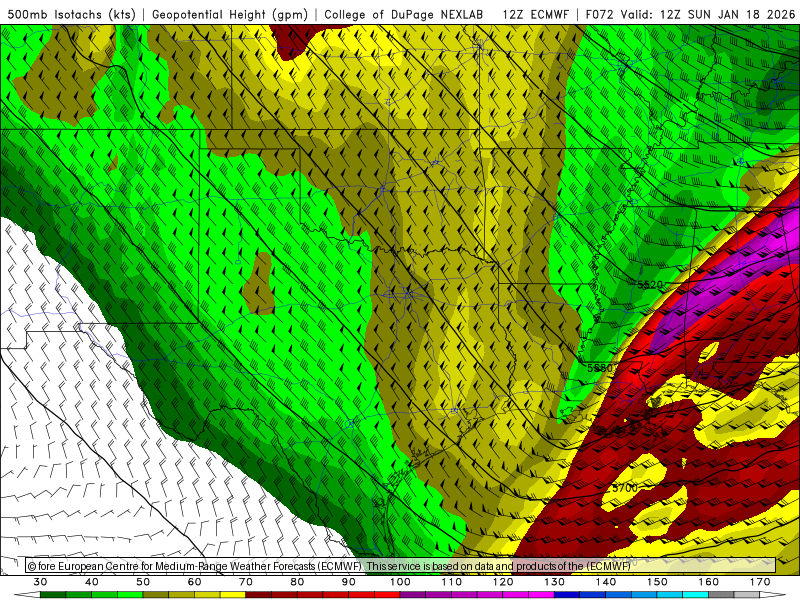Select the olive swatch just above 50
The image size is (800, 600).
[156, 595]
